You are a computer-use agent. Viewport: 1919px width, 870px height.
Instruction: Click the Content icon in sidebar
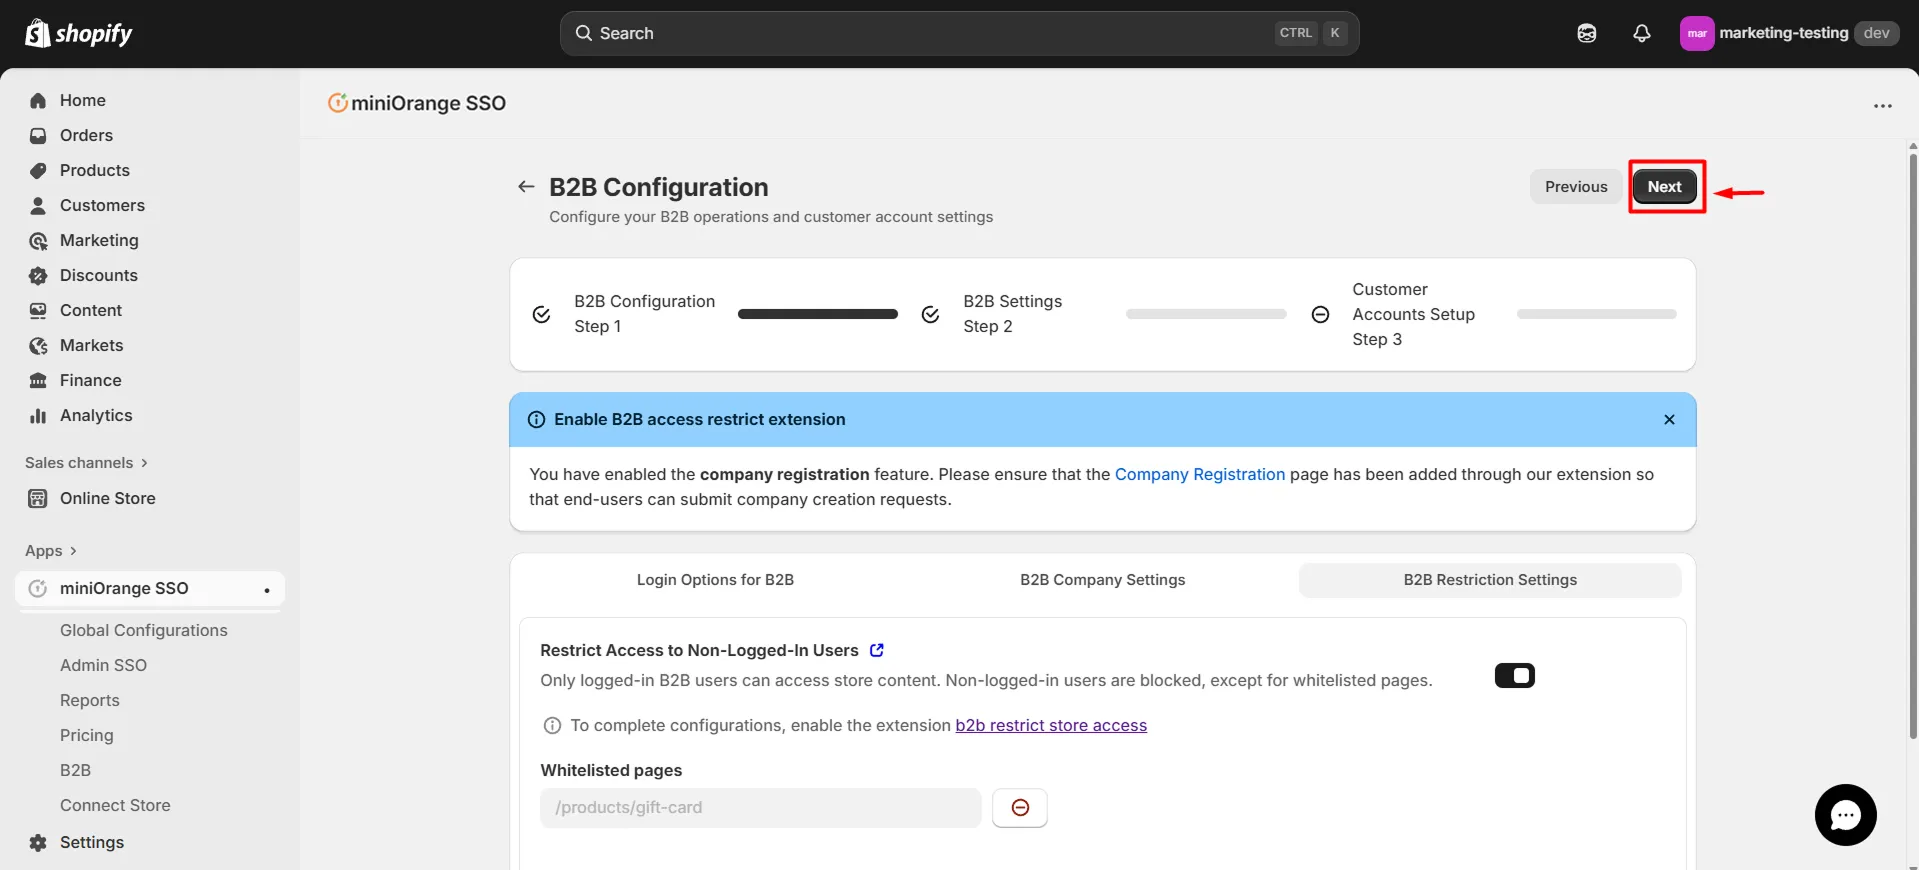click(38, 310)
